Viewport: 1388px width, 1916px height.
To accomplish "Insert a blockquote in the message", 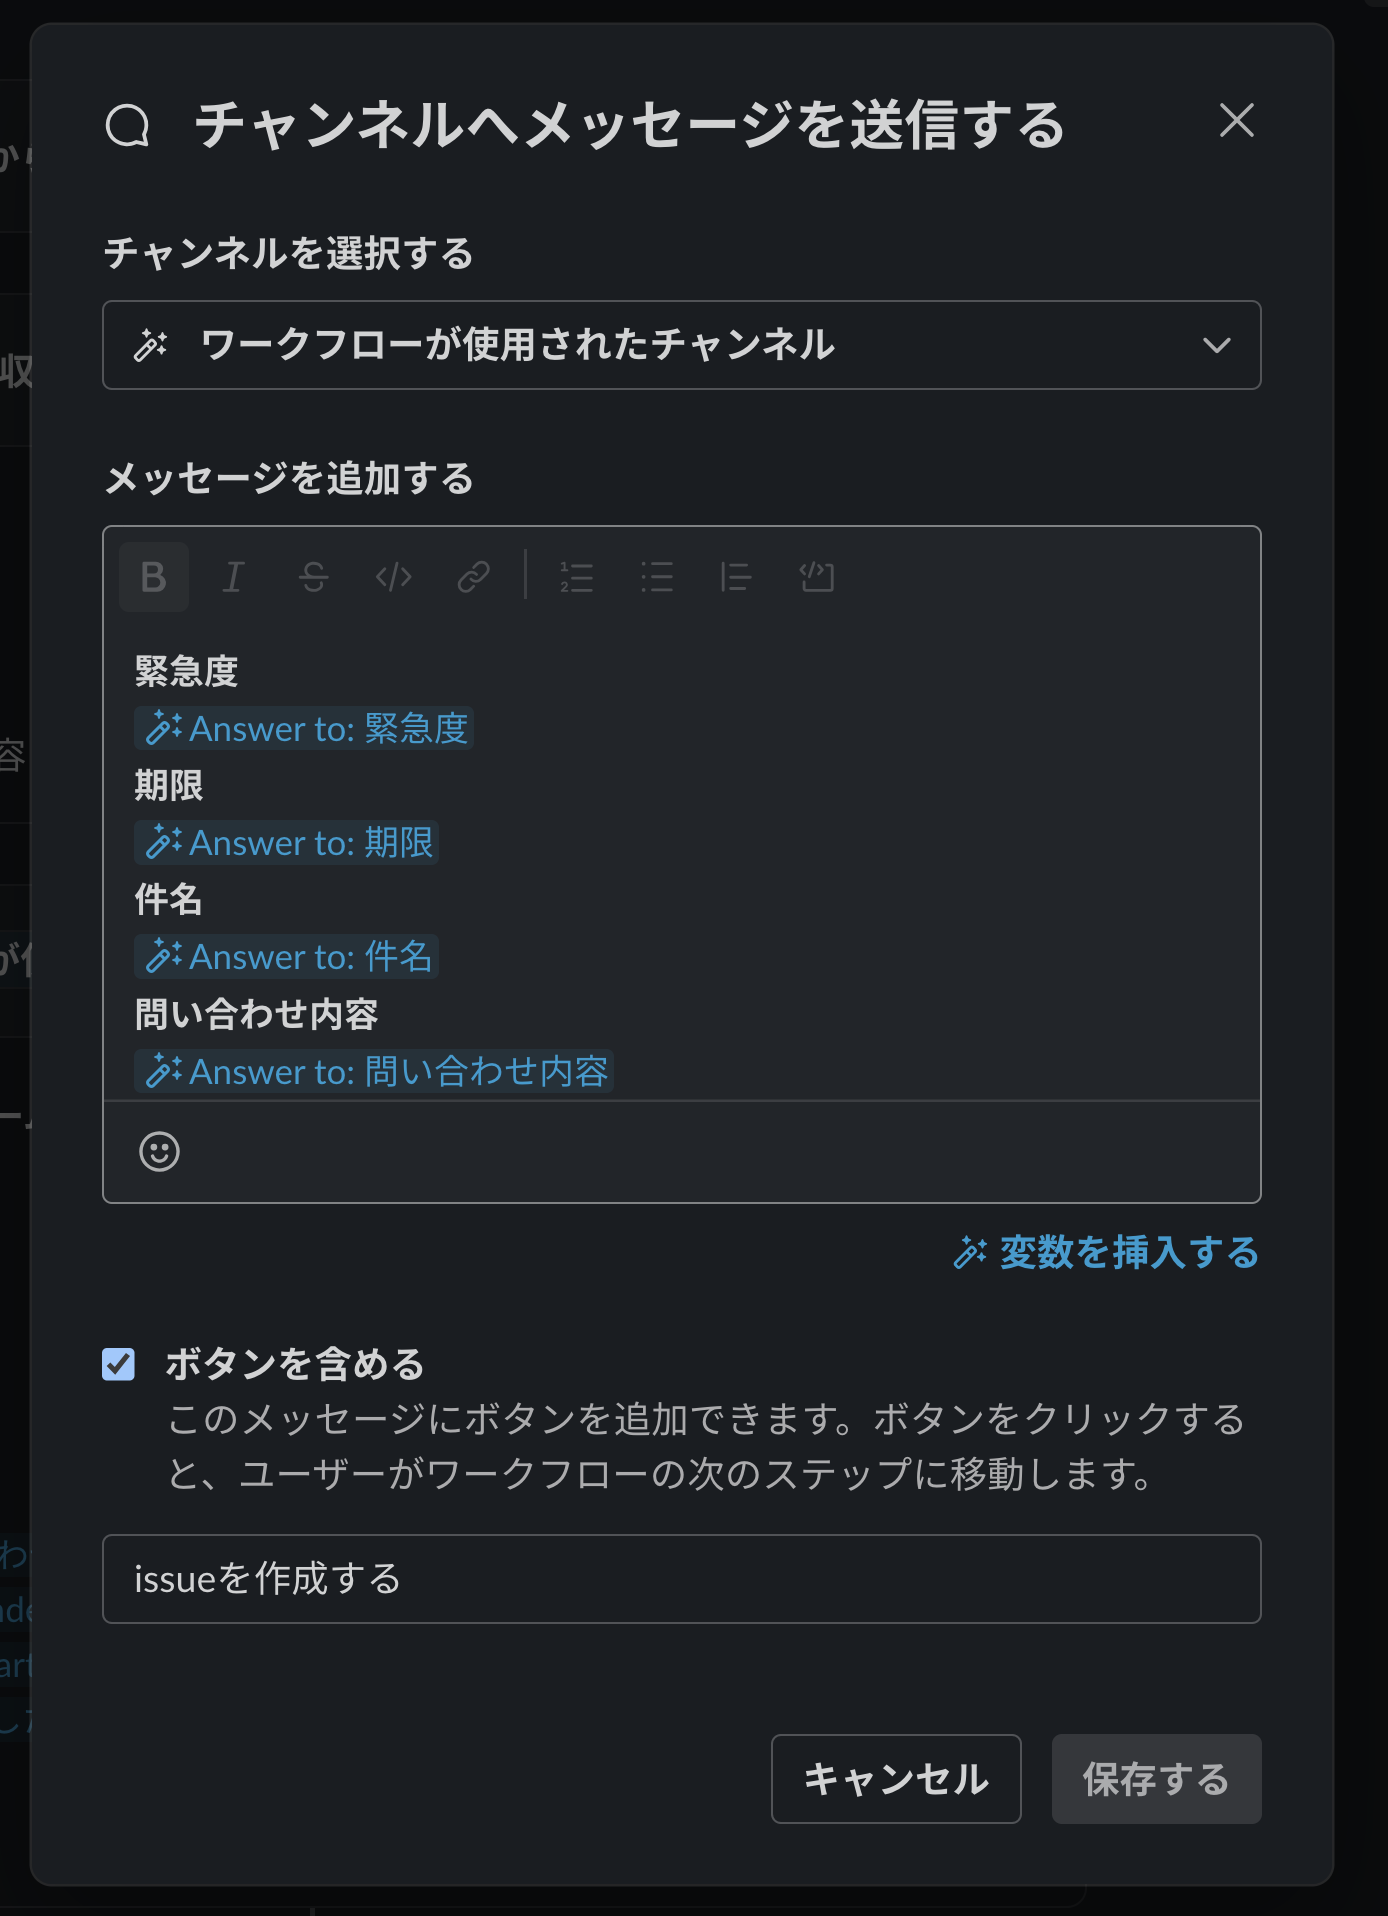I will [x=737, y=577].
